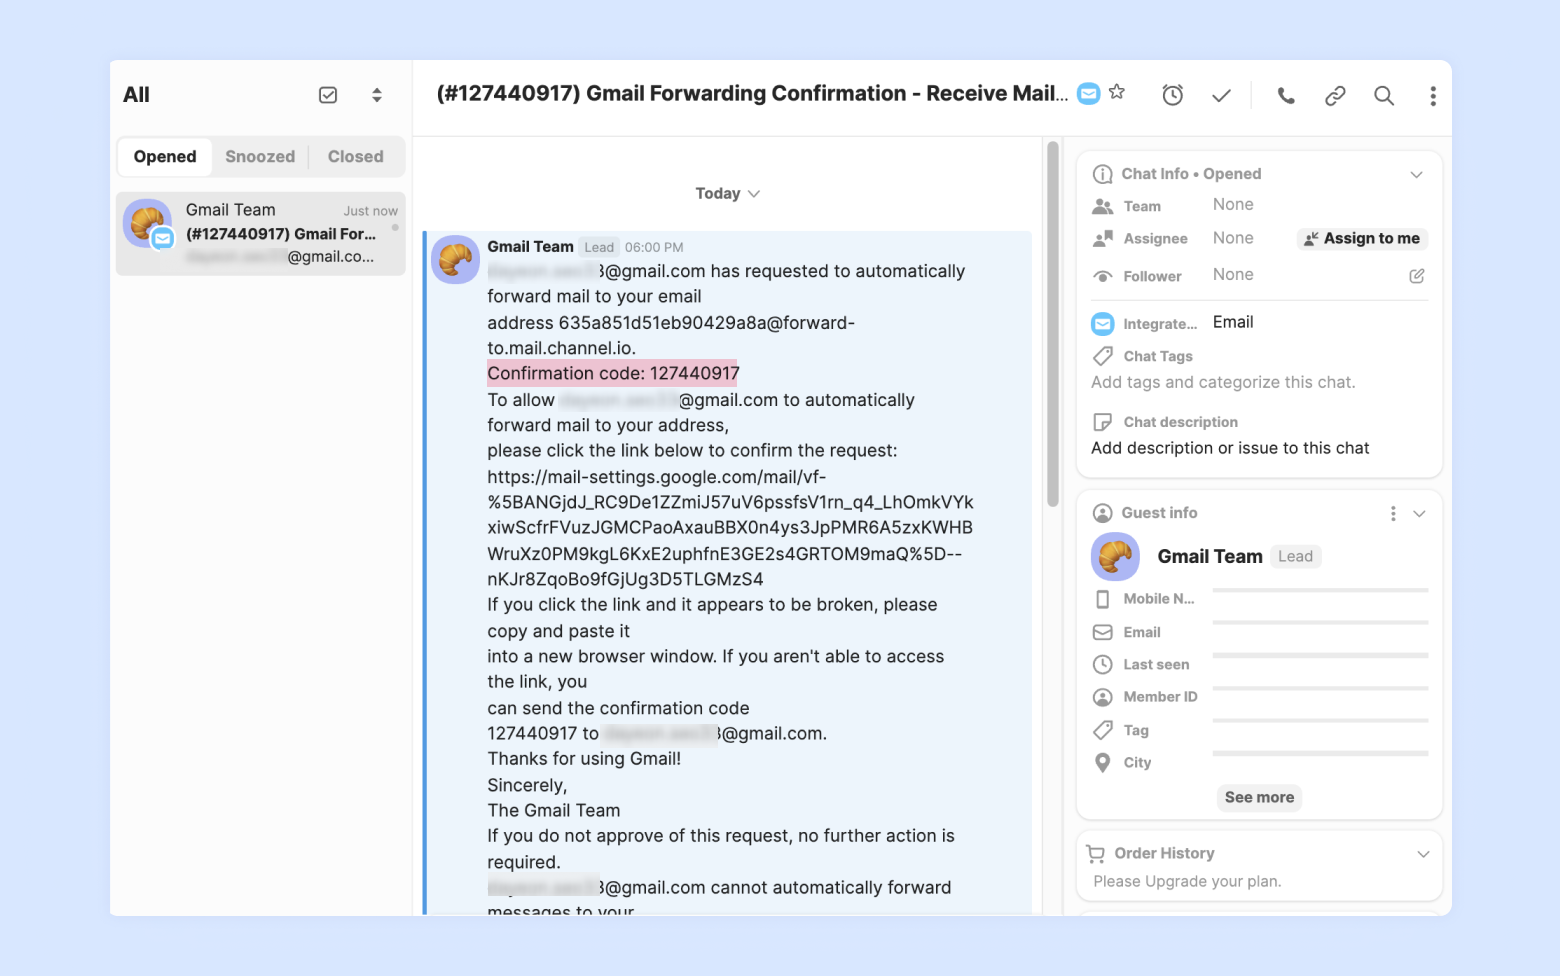
Task: Open the Guest info more options menu
Action: click(x=1393, y=513)
